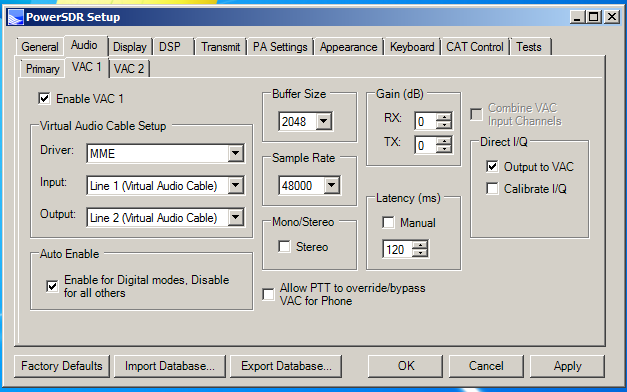Click Import Database button
This screenshot has width=627, height=392.
tap(170, 366)
